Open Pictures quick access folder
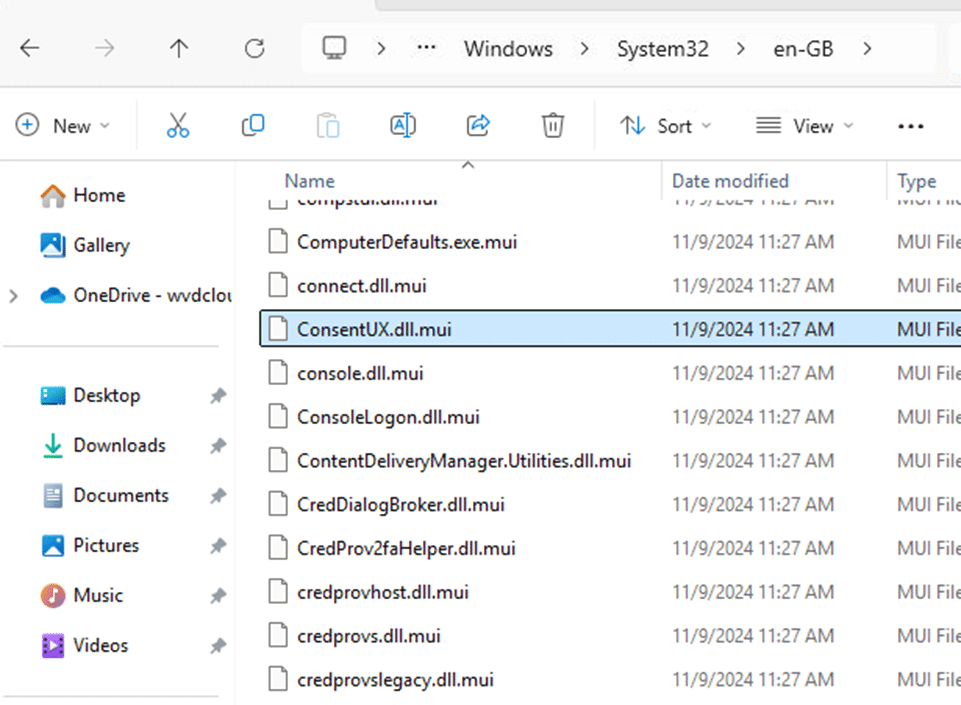Image resolution: width=961 pixels, height=705 pixels. [x=89, y=546]
